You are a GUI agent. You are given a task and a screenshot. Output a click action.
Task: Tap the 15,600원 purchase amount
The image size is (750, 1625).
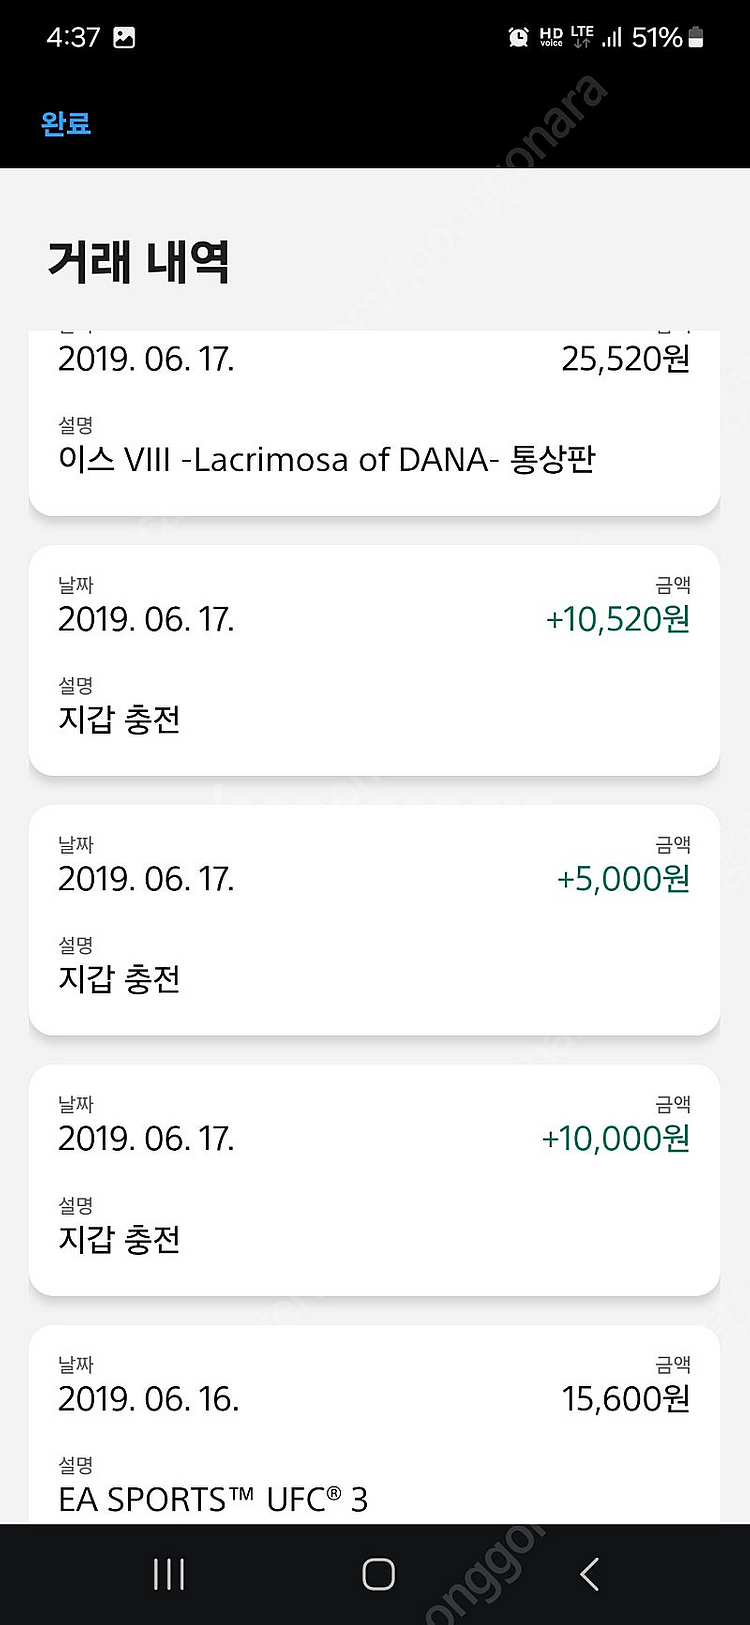(x=626, y=1398)
